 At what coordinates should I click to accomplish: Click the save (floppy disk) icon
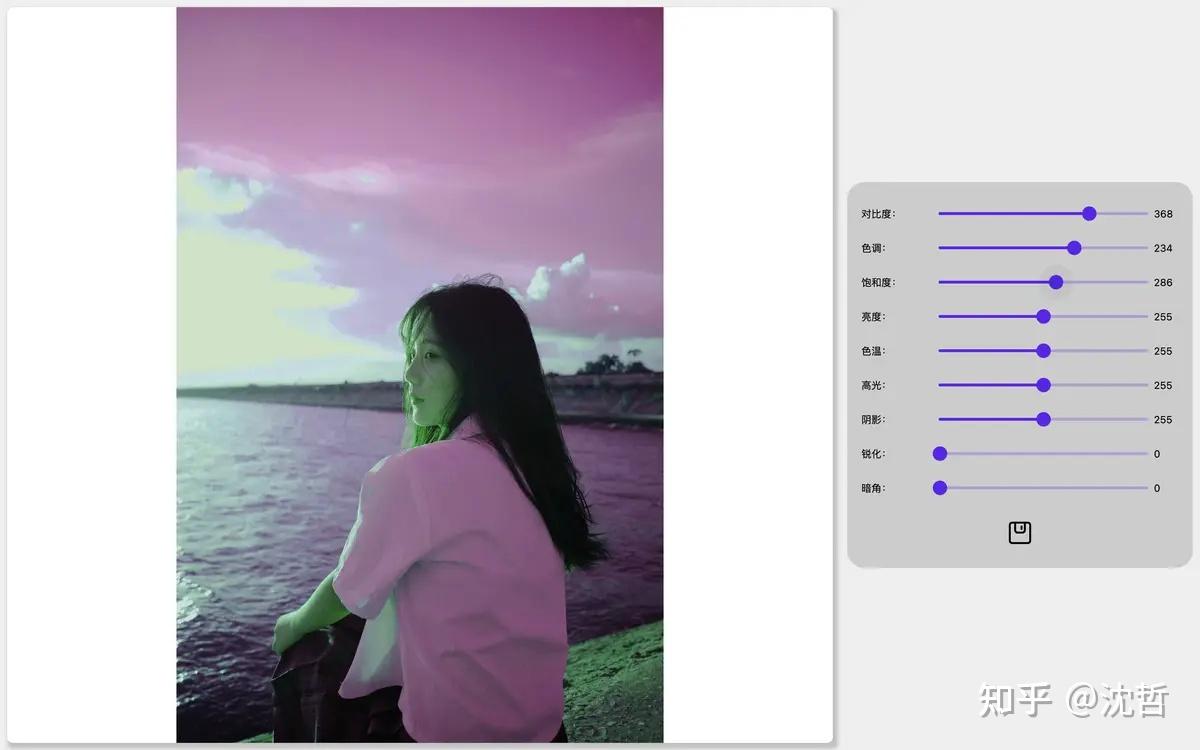1019,532
